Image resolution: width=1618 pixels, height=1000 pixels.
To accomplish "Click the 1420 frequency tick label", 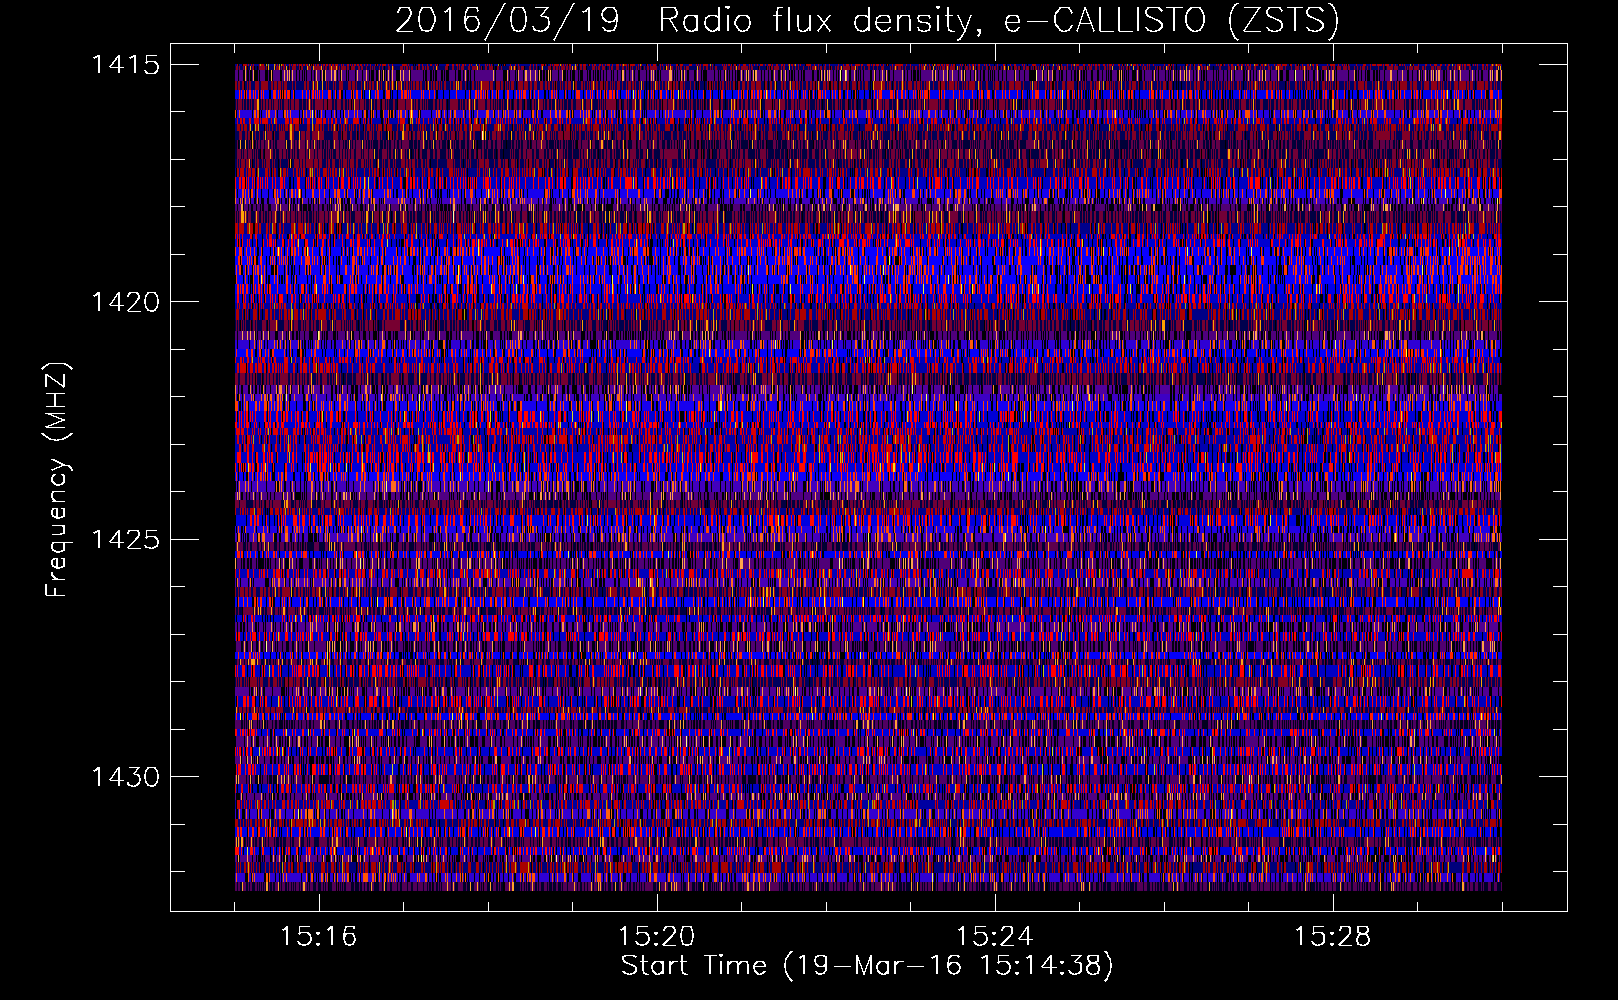I will tap(125, 302).
